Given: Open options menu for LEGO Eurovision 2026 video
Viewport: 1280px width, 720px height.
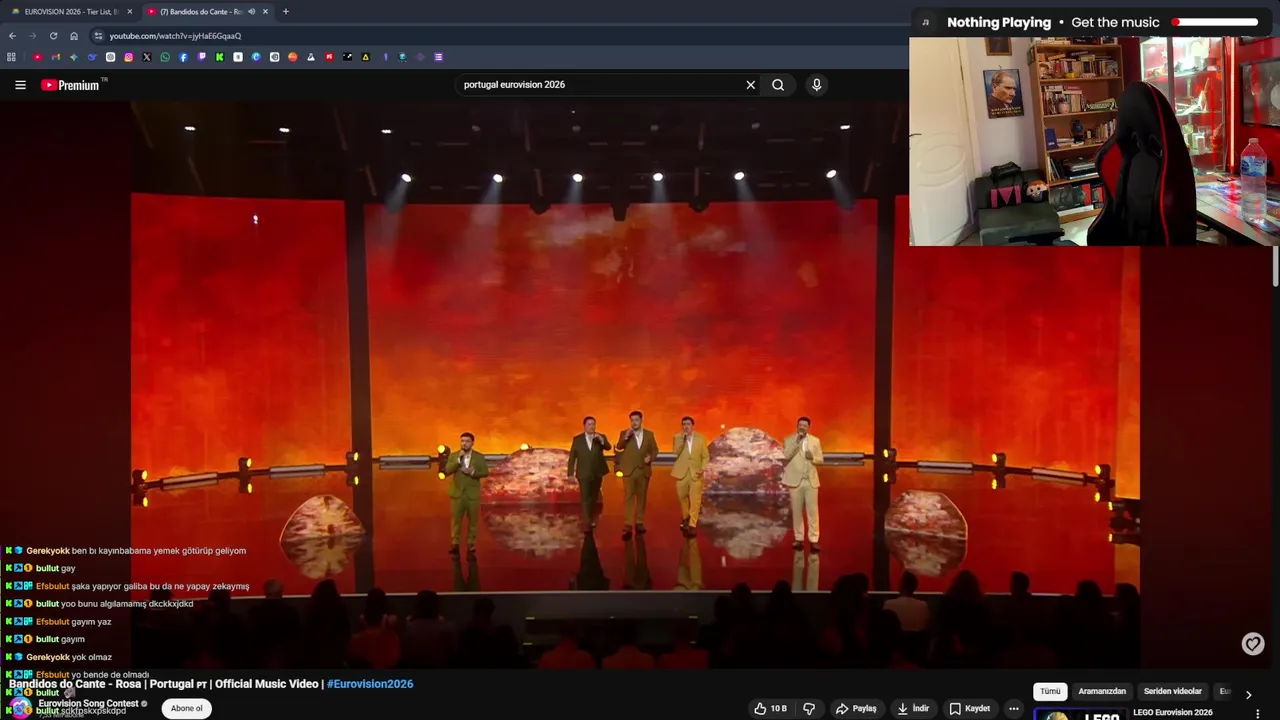Looking at the screenshot, I should pos(1257,713).
